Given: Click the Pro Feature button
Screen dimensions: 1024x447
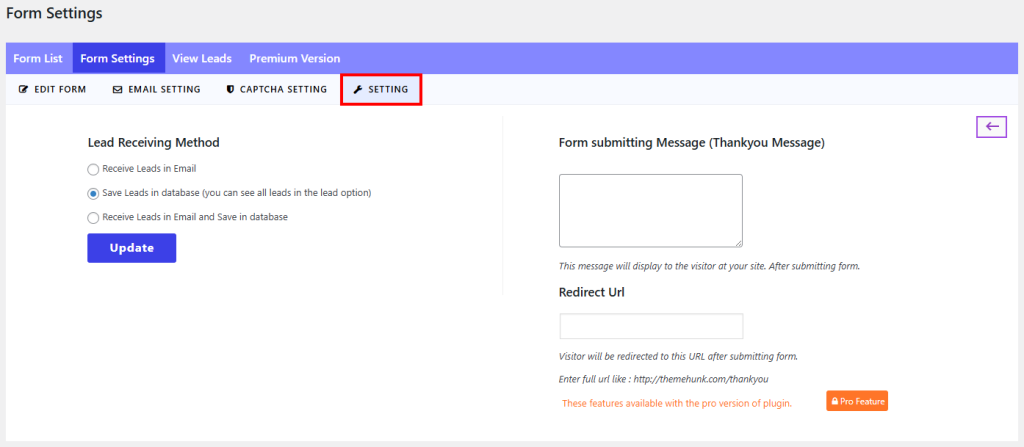Looking at the screenshot, I should click(857, 401).
